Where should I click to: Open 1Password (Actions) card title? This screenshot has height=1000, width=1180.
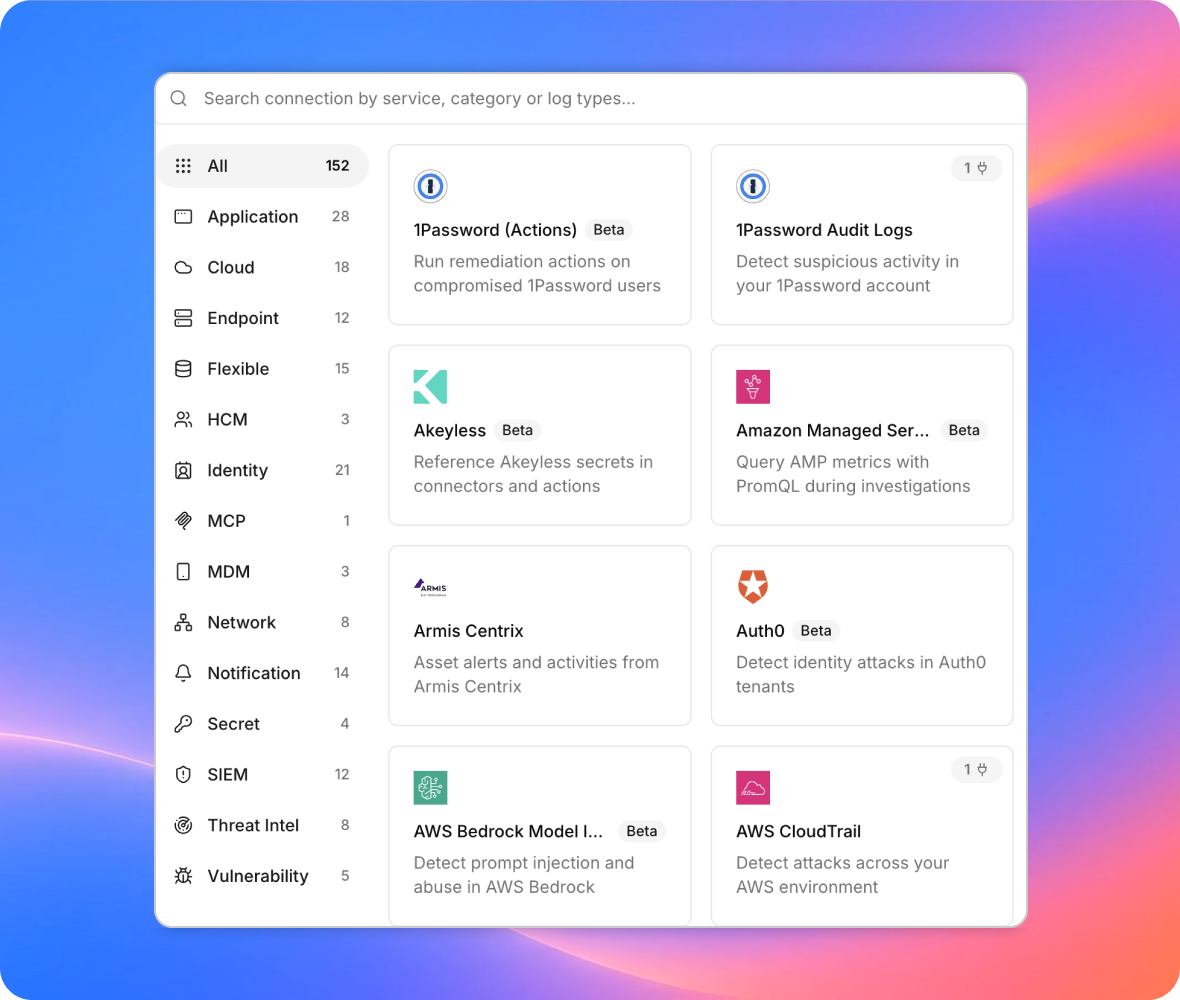pyautogui.click(x=495, y=230)
